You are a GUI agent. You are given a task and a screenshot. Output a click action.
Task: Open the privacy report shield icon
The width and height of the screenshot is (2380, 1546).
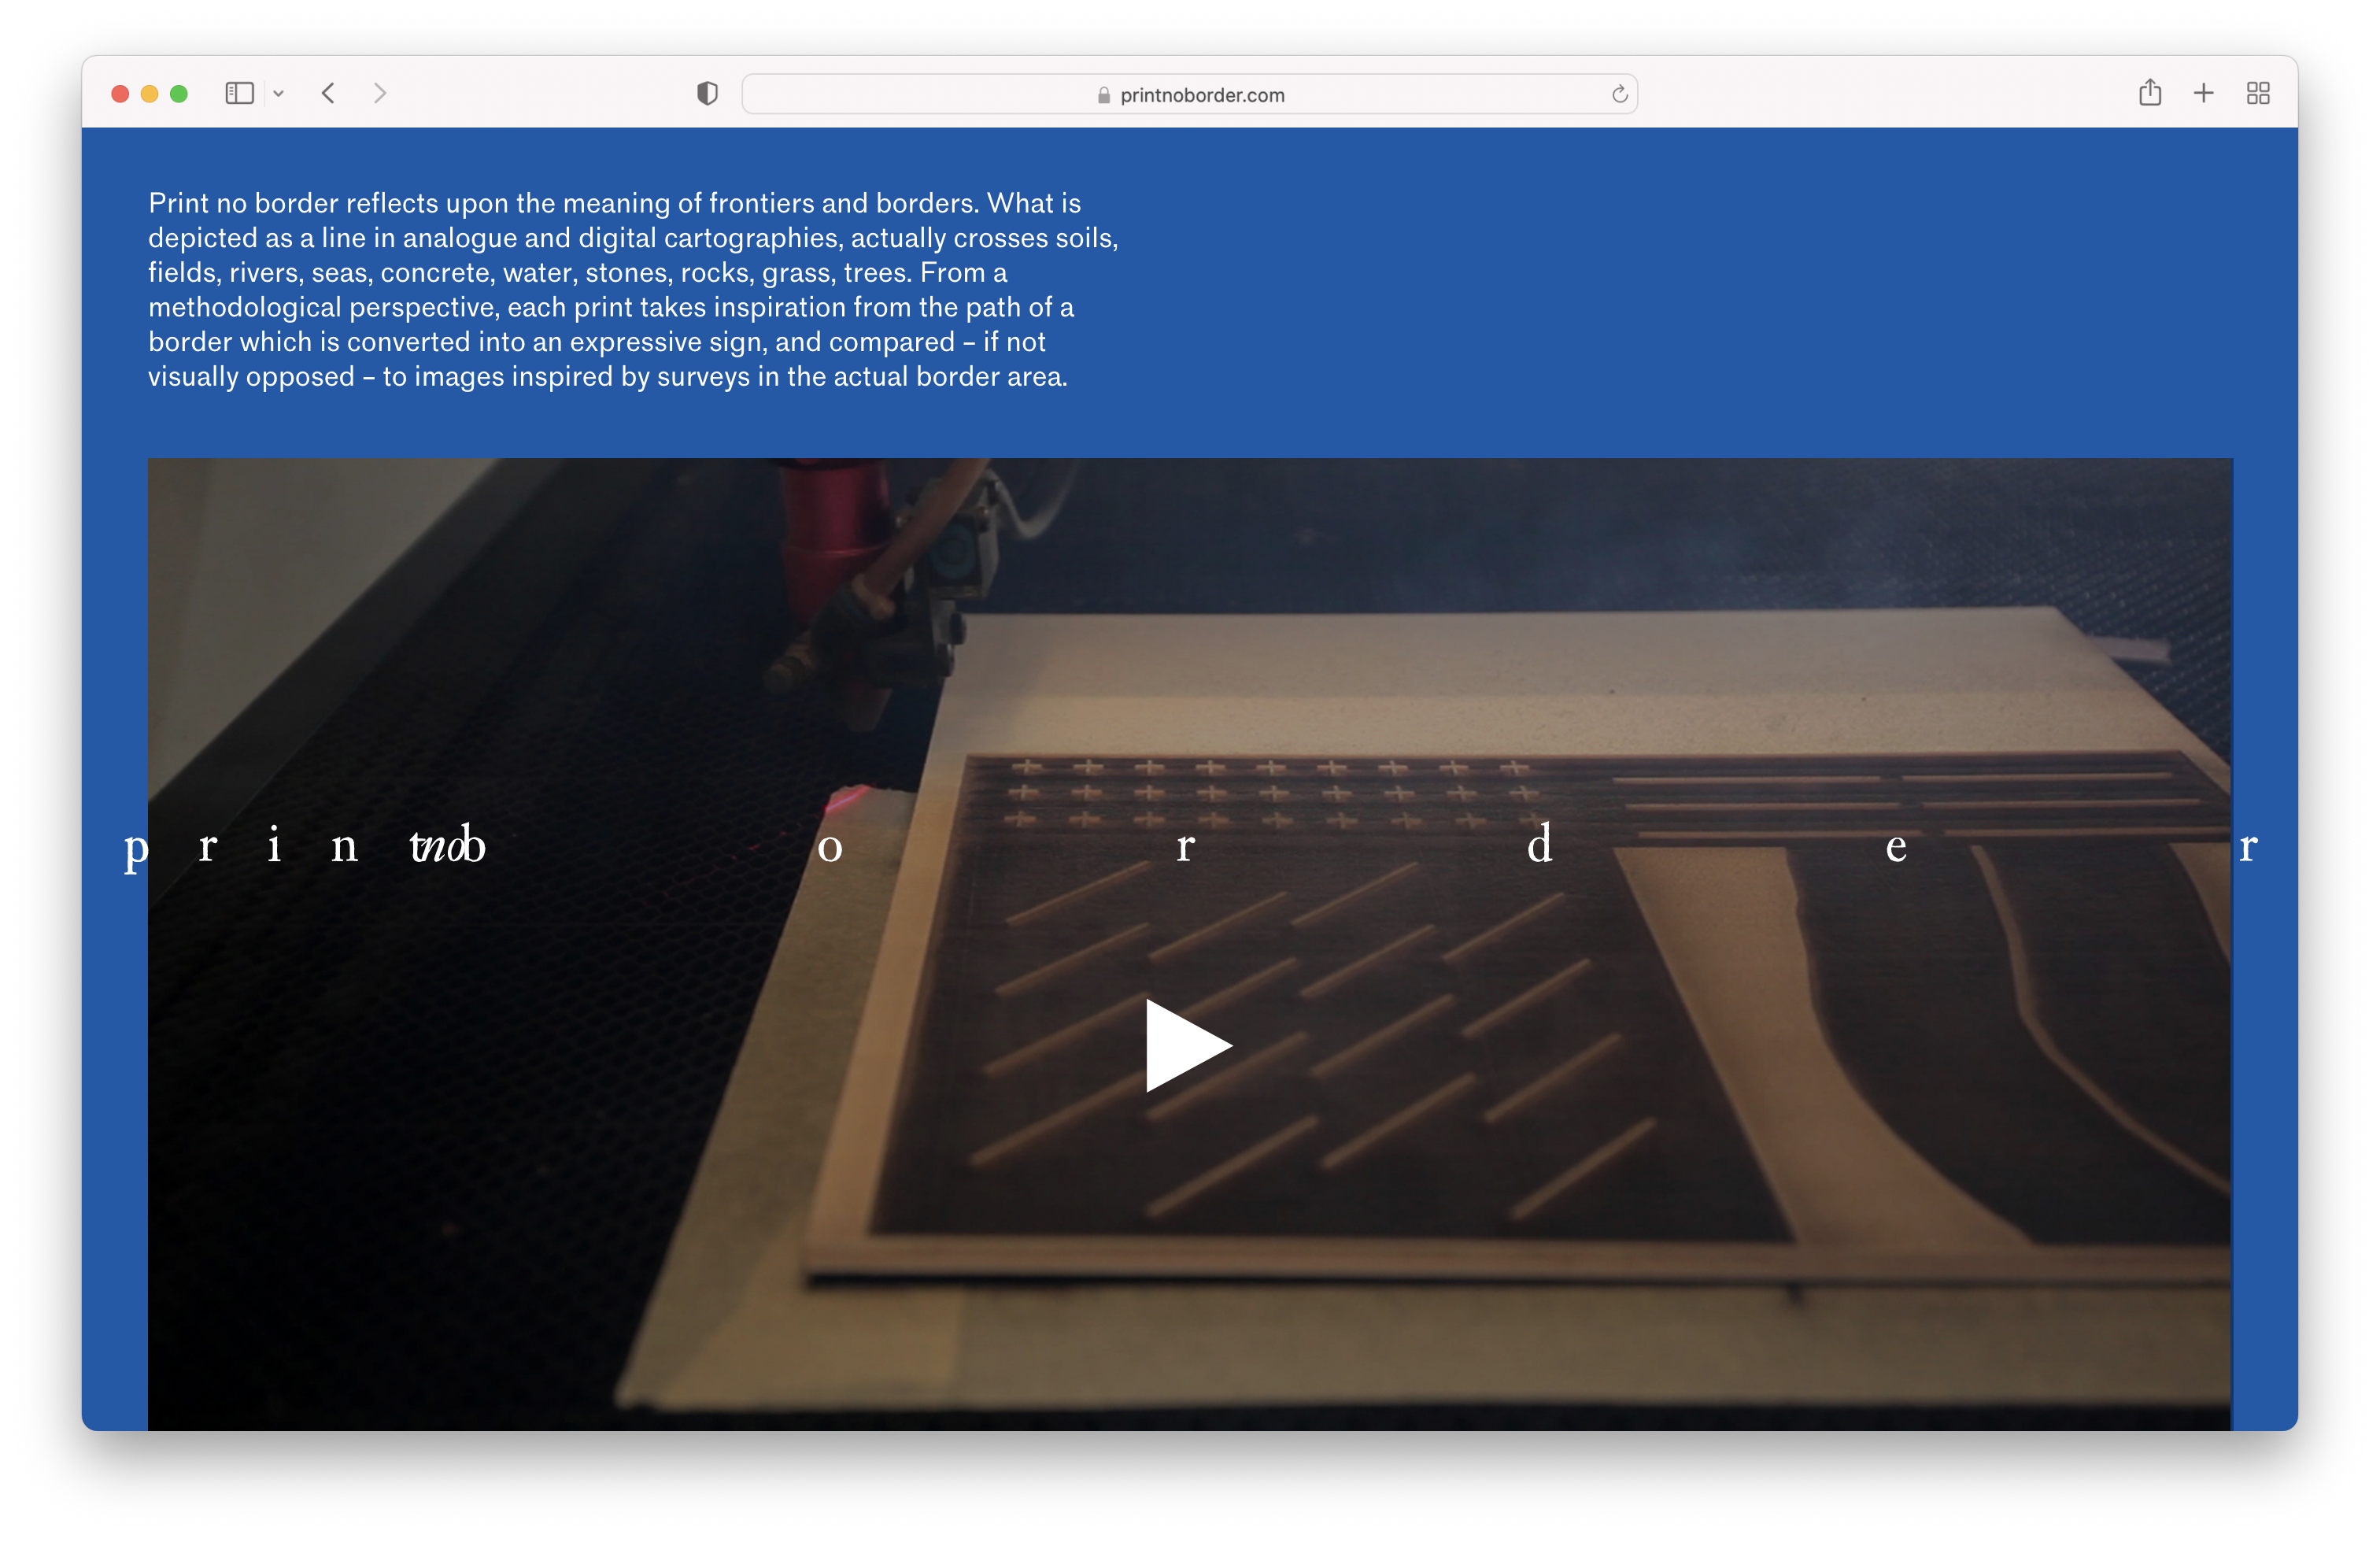coord(707,94)
